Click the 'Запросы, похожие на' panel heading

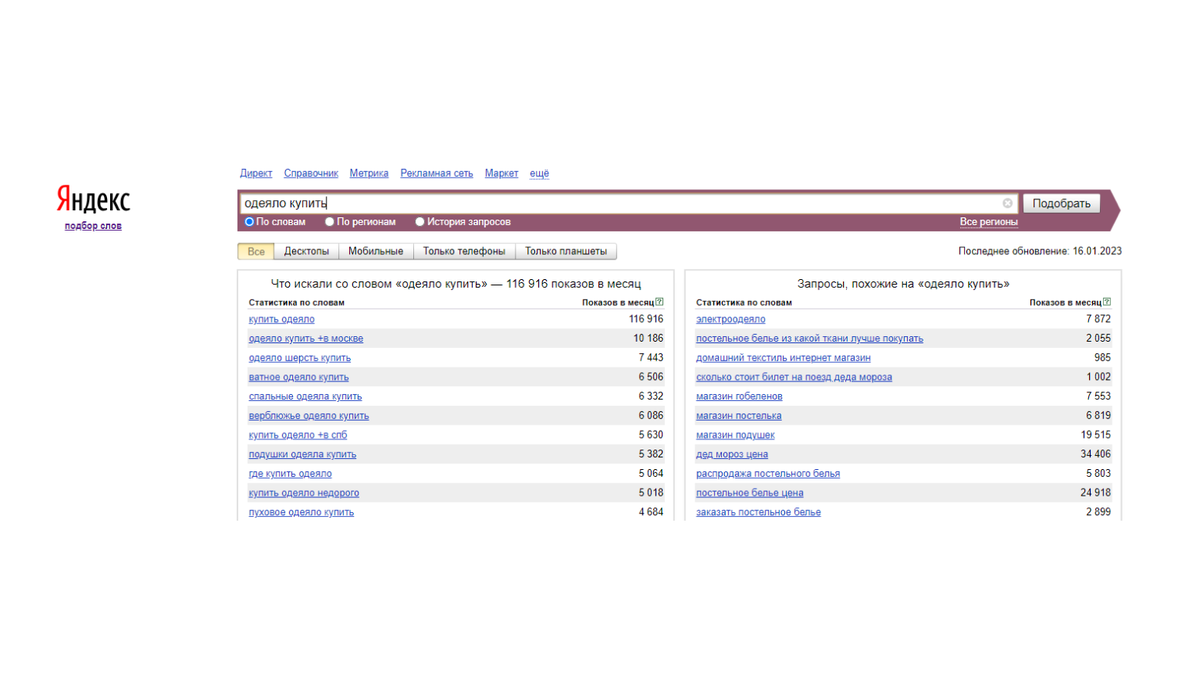(903, 284)
